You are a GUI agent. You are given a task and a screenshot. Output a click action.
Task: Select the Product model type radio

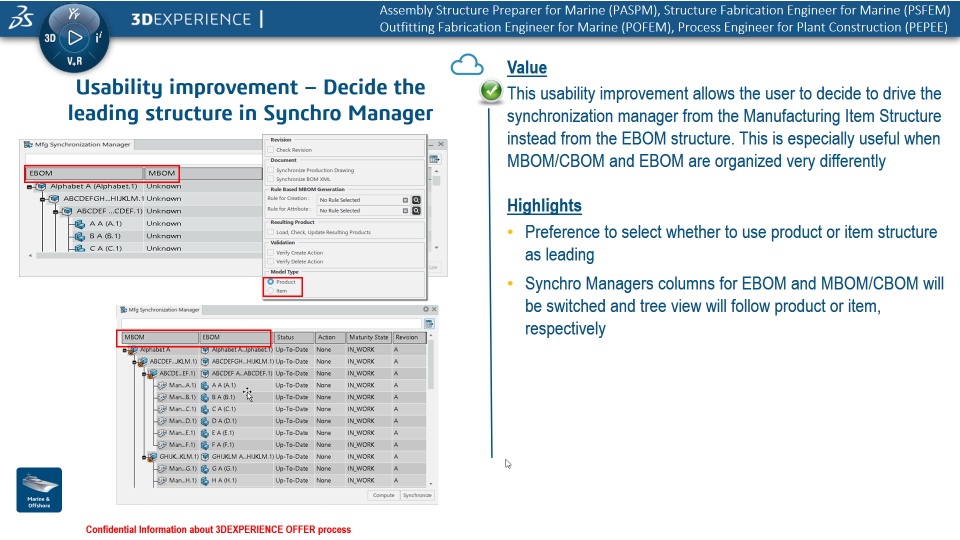(271, 282)
